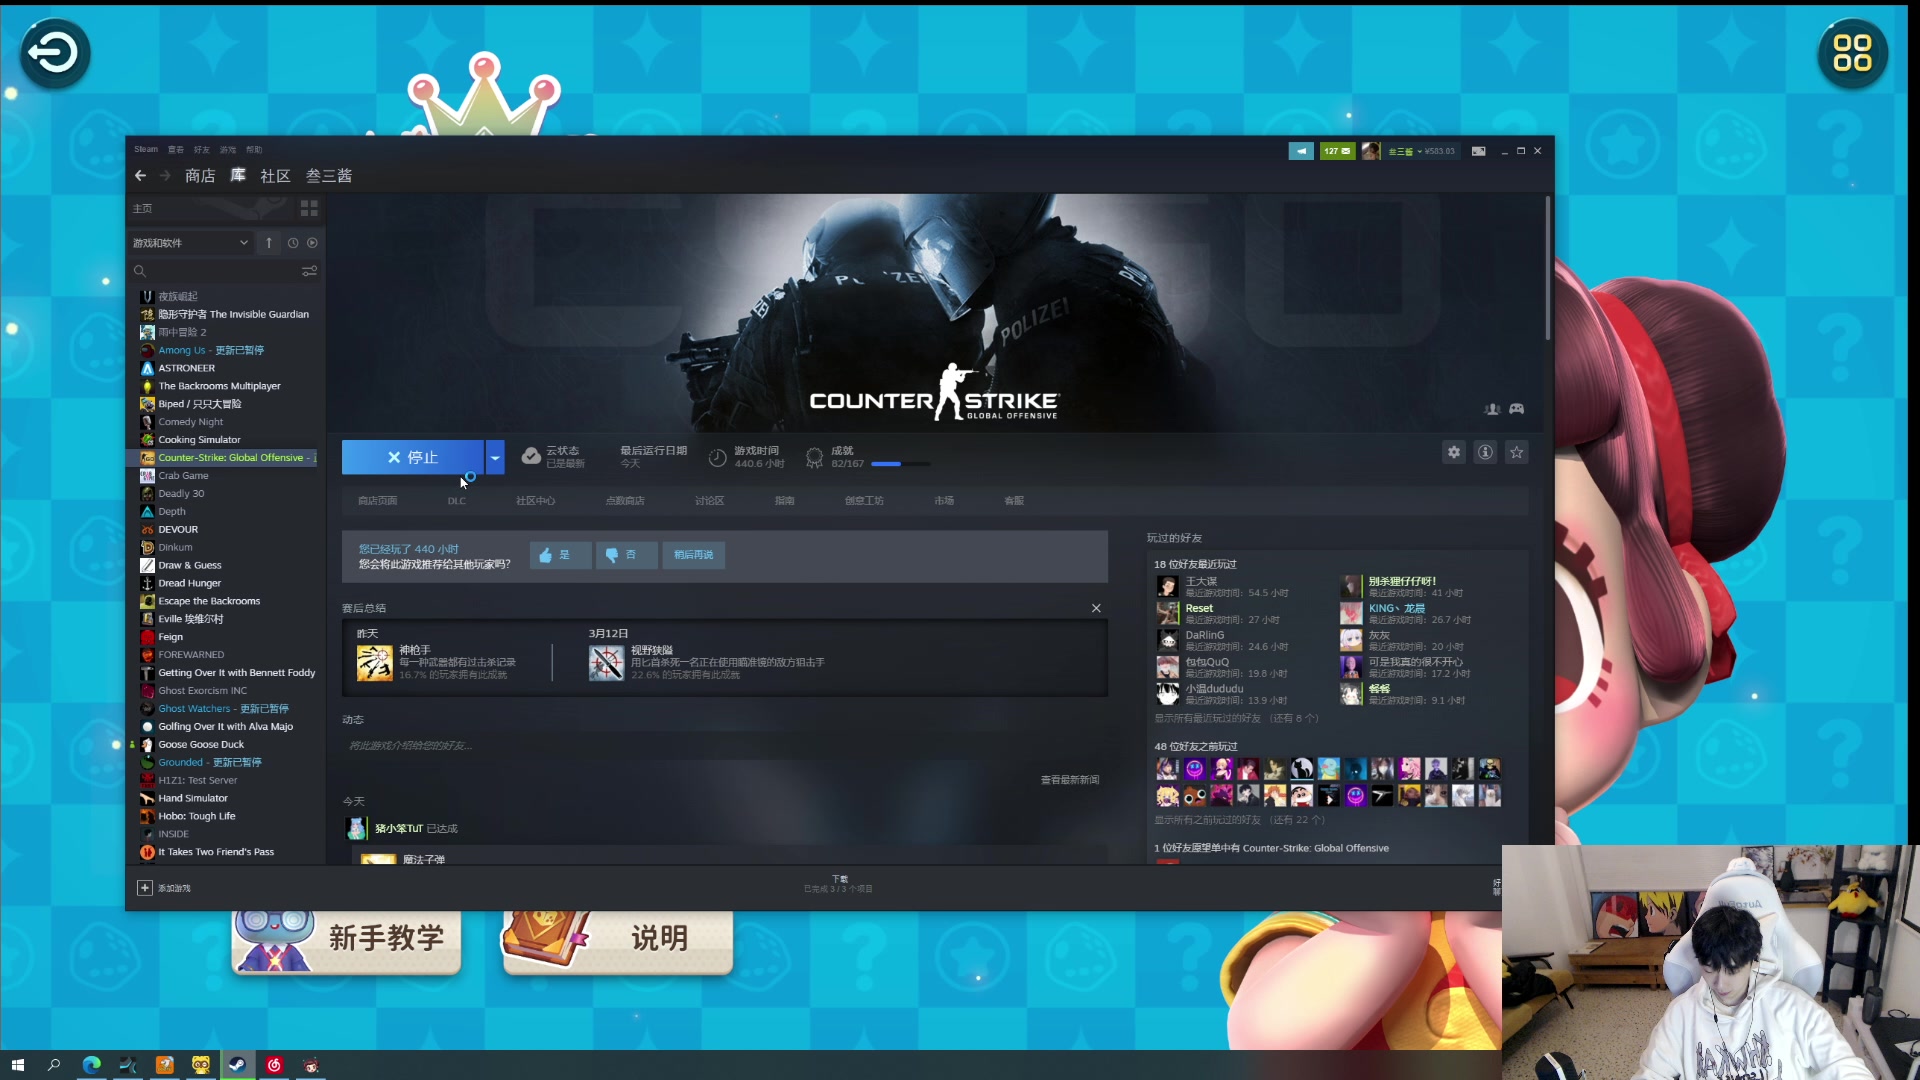Open advanced library filter icon
This screenshot has height=1080, width=1920.
pyautogui.click(x=309, y=271)
